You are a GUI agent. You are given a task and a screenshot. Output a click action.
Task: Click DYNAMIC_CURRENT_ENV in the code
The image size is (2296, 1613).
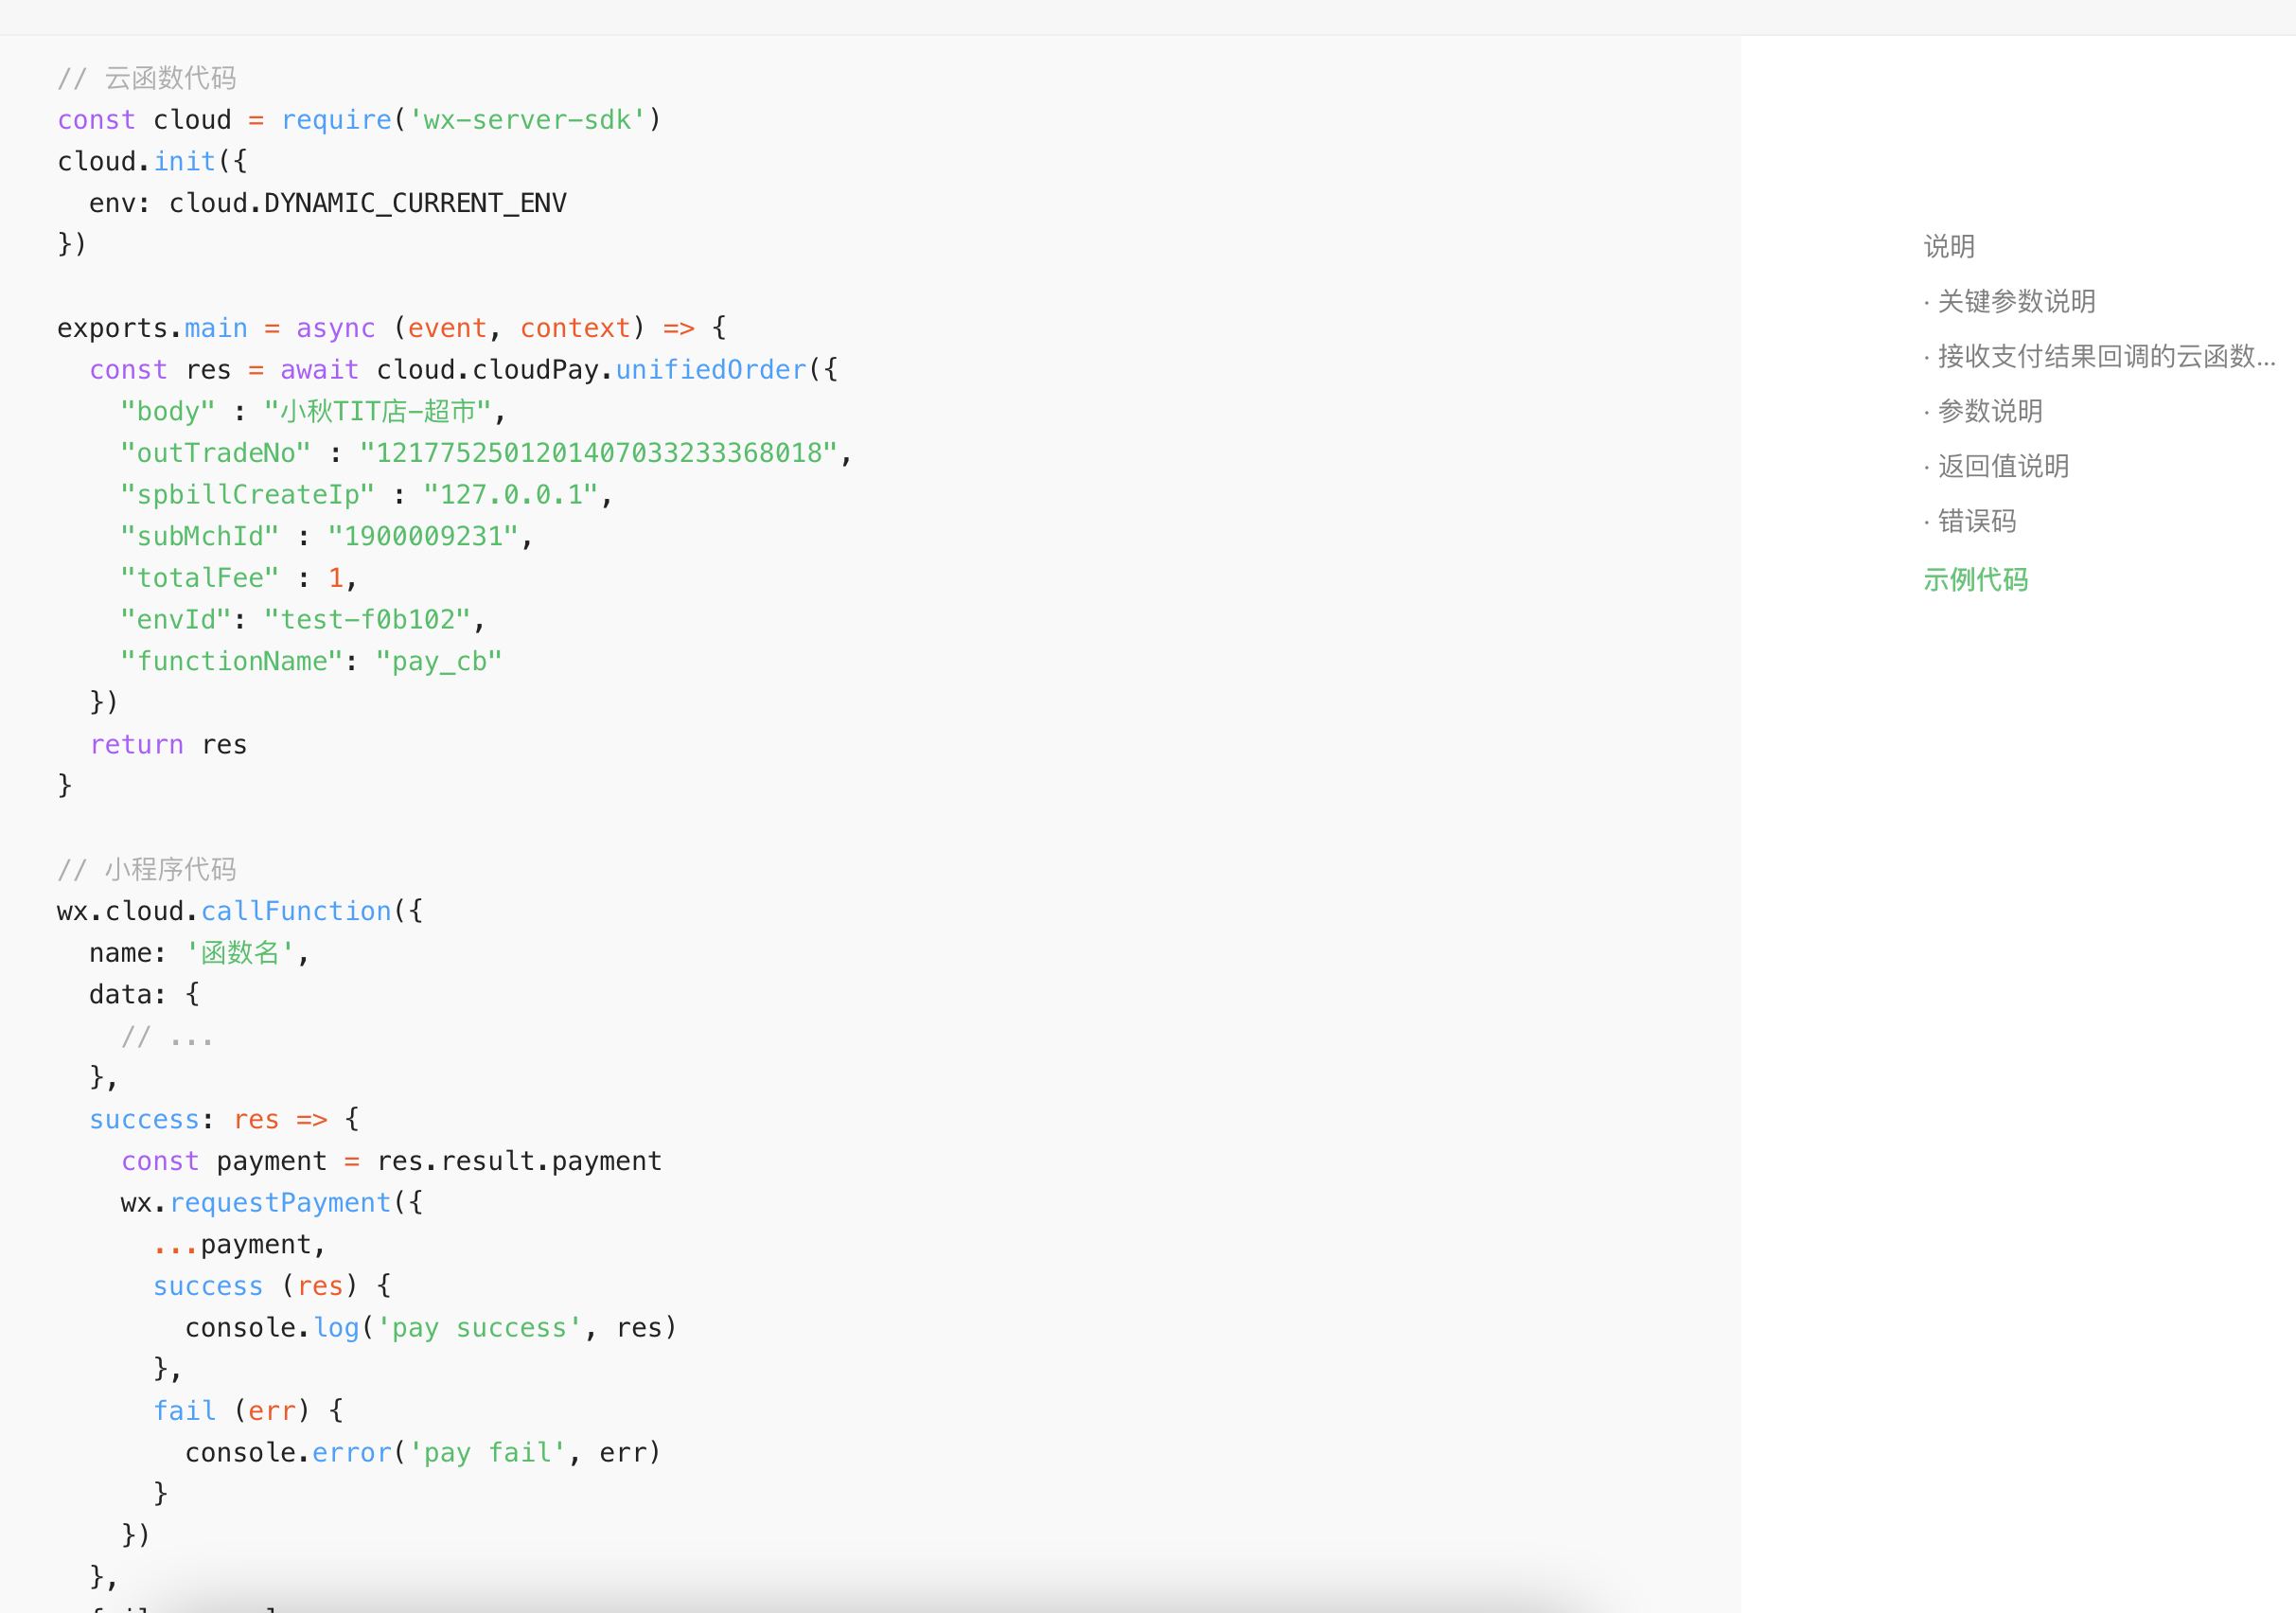[414, 203]
